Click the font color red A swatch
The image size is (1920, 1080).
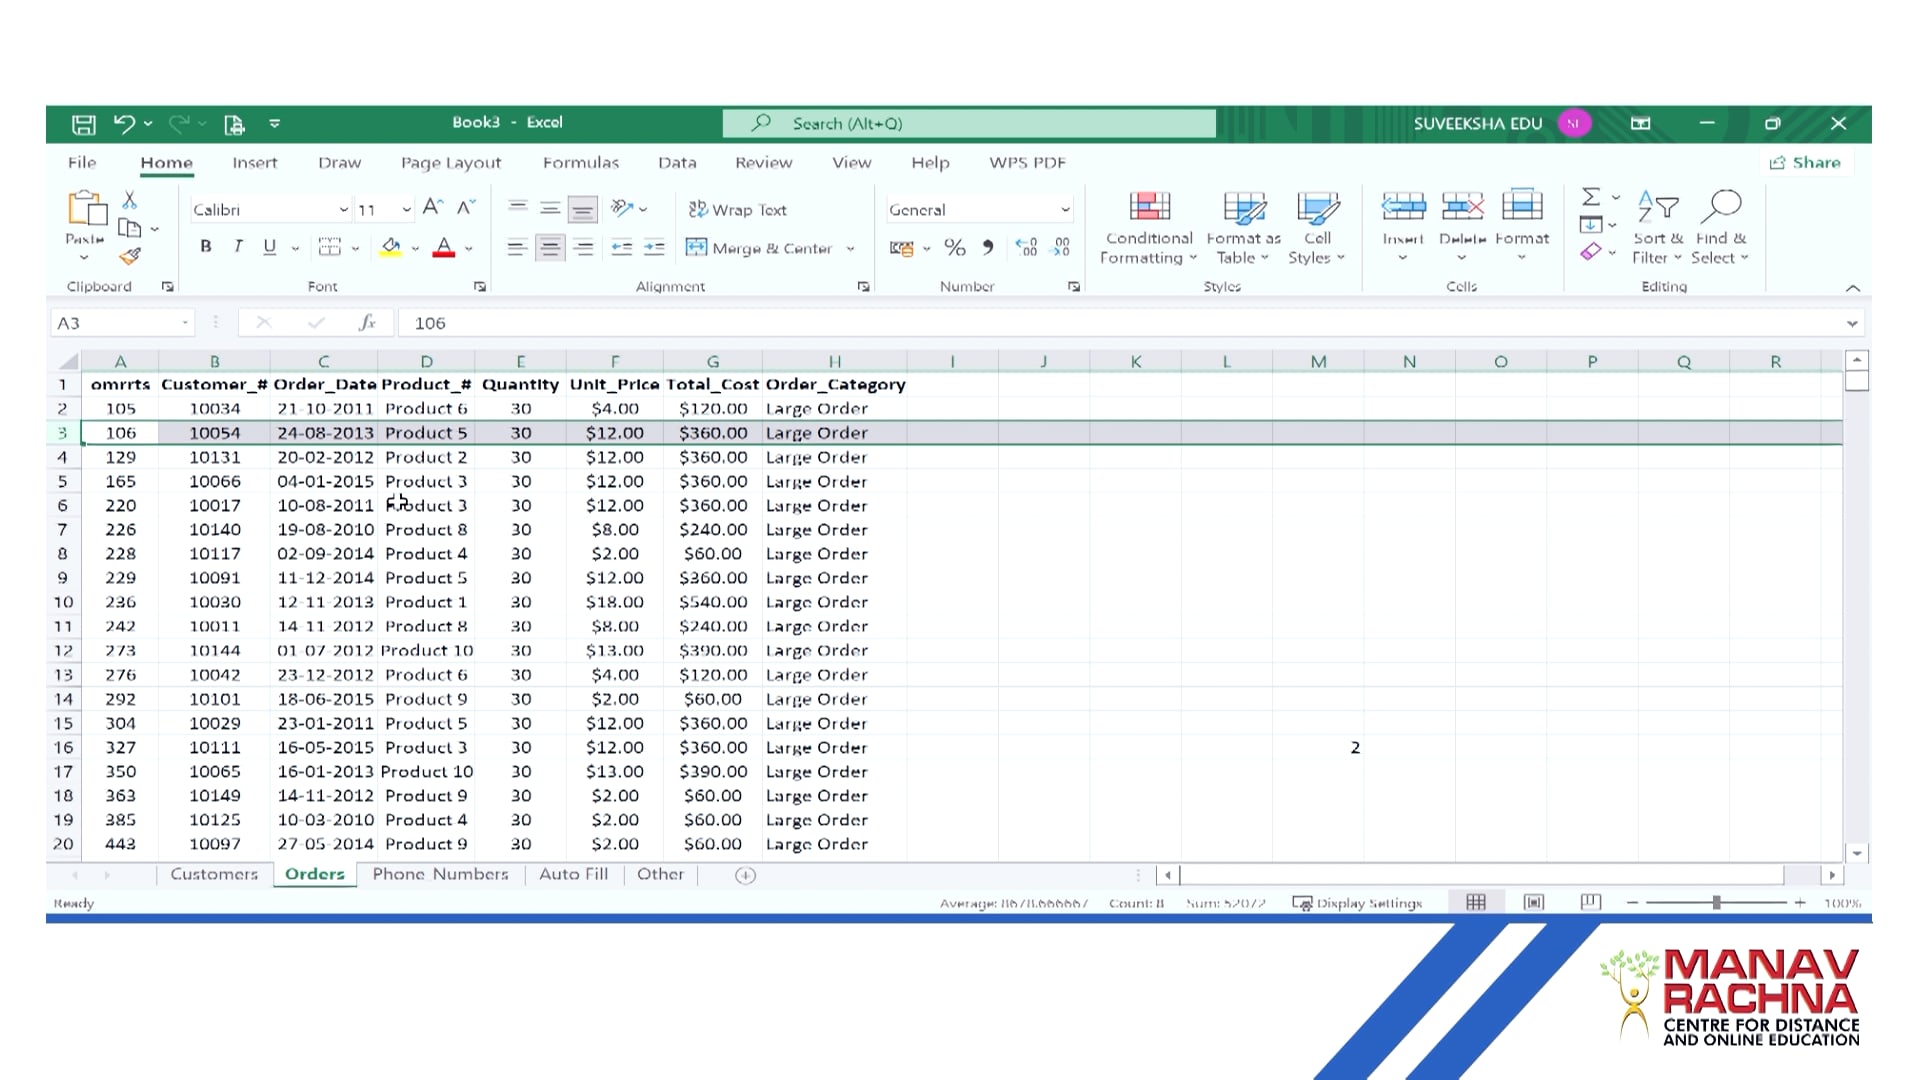(444, 247)
